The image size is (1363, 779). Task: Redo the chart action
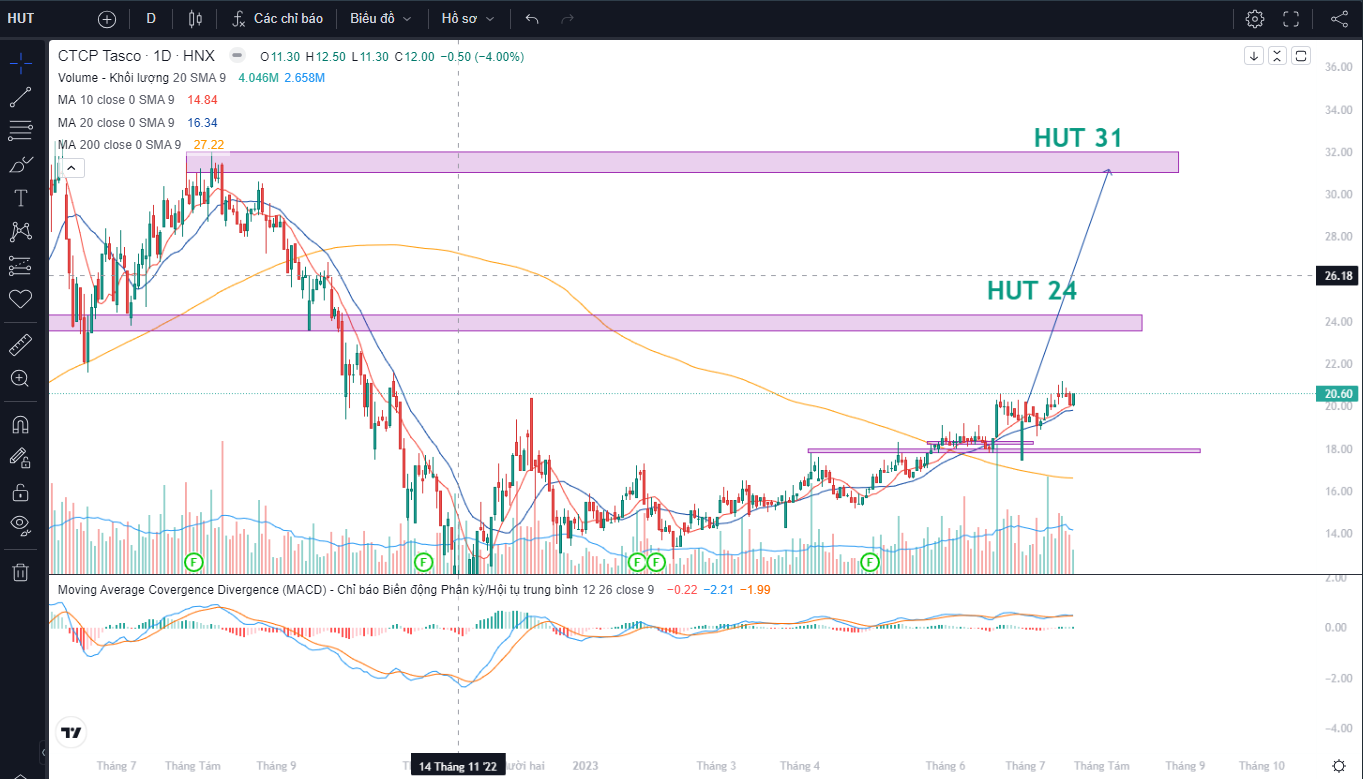click(567, 18)
